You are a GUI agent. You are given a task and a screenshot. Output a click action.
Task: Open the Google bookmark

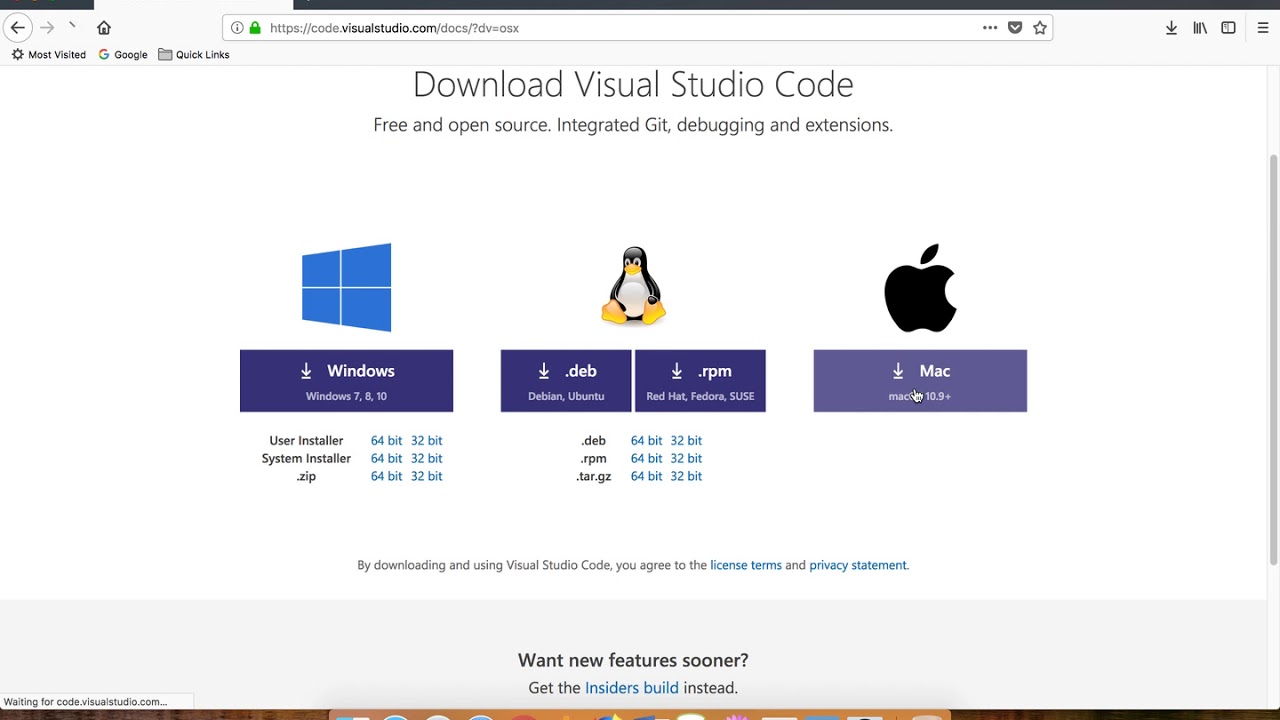click(123, 55)
